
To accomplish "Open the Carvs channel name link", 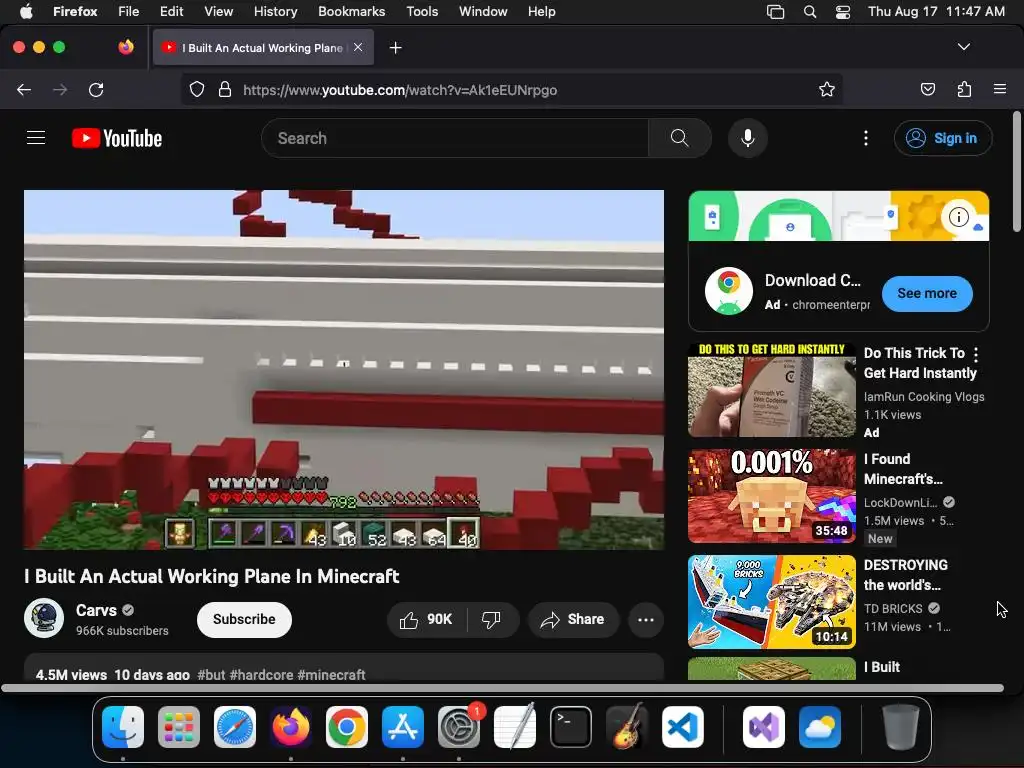I will 96,610.
